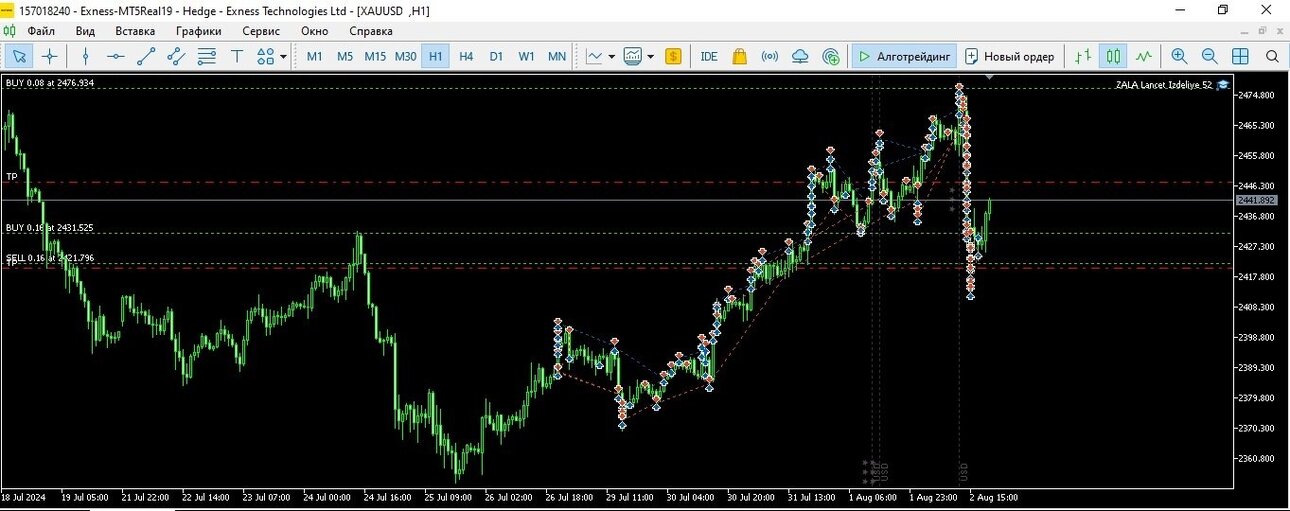
Task: Switch to bar chart display
Action: point(1083,56)
